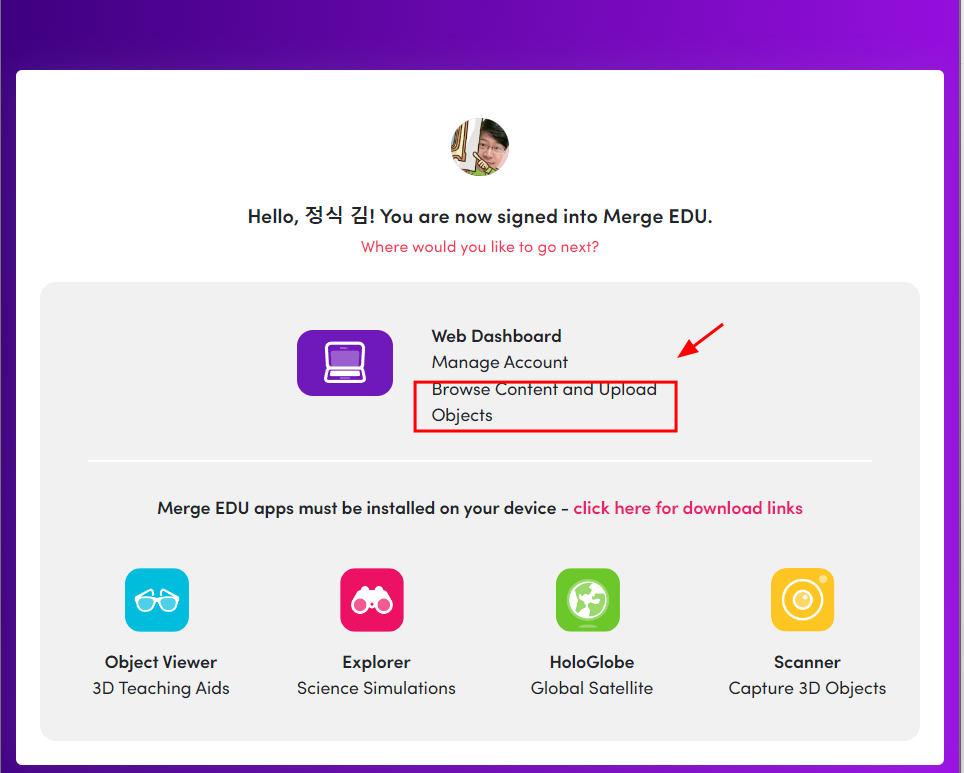
Task: Click the user profile avatar picture
Action: coord(480,147)
